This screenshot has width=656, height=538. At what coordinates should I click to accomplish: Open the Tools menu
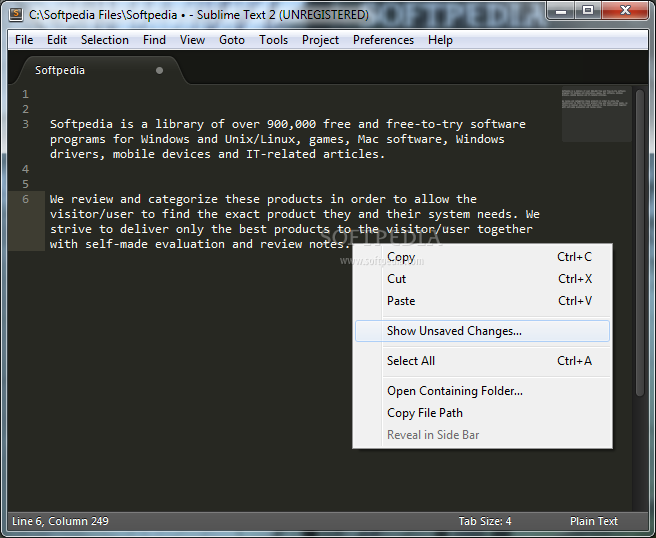click(273, 40)
